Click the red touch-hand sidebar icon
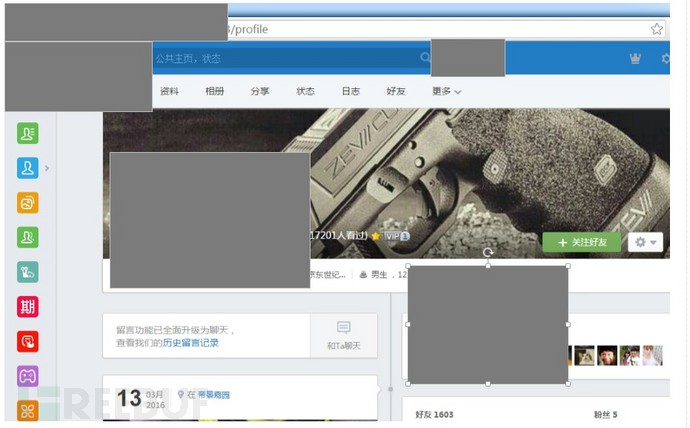Viewport: 690px width, 428px height. tap(28, 341)
